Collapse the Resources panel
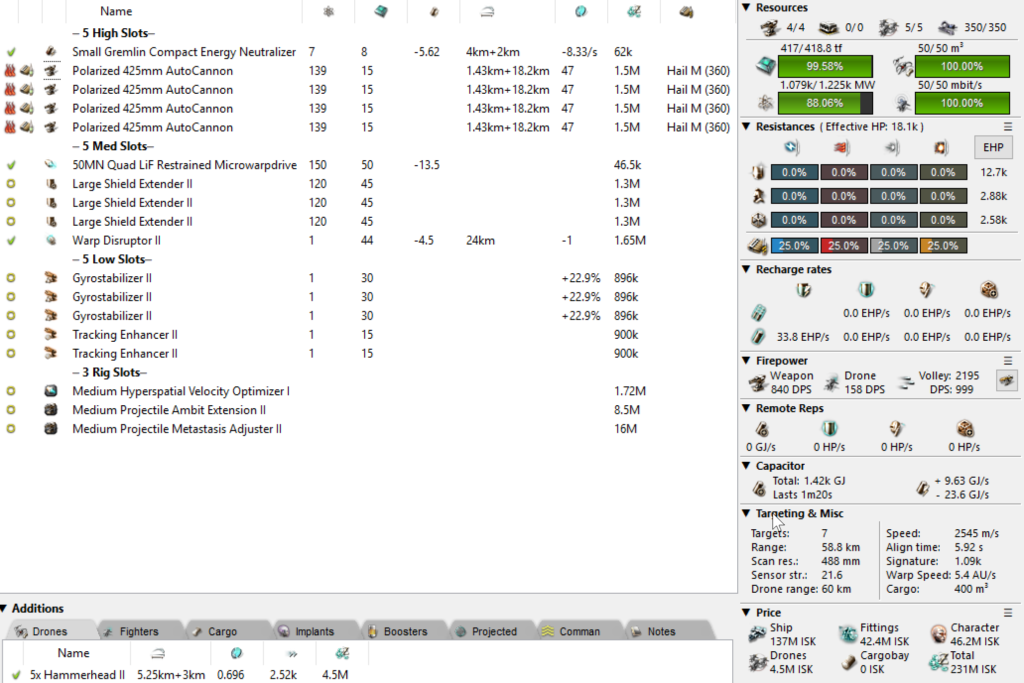This screenshot has height=683, width=1024. coord(747,8)
